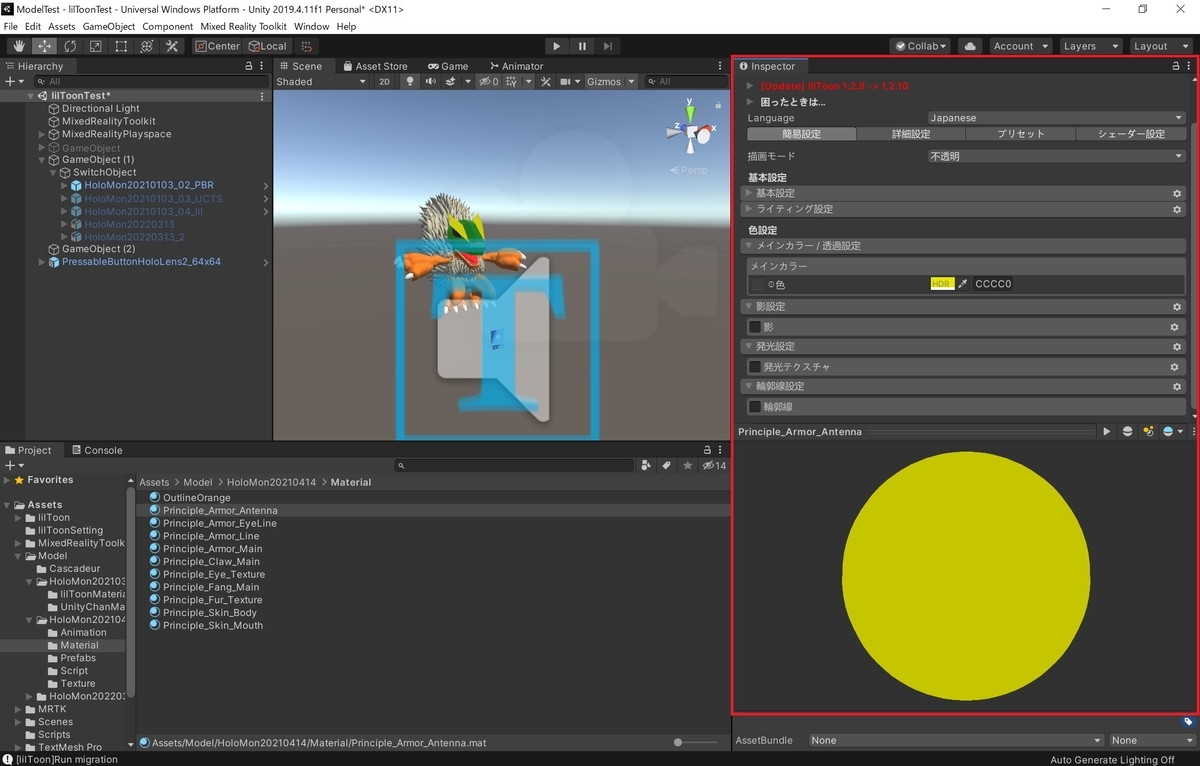Click the main color swatch
This screenshot has width=1200, height=766.
point(941,284)
